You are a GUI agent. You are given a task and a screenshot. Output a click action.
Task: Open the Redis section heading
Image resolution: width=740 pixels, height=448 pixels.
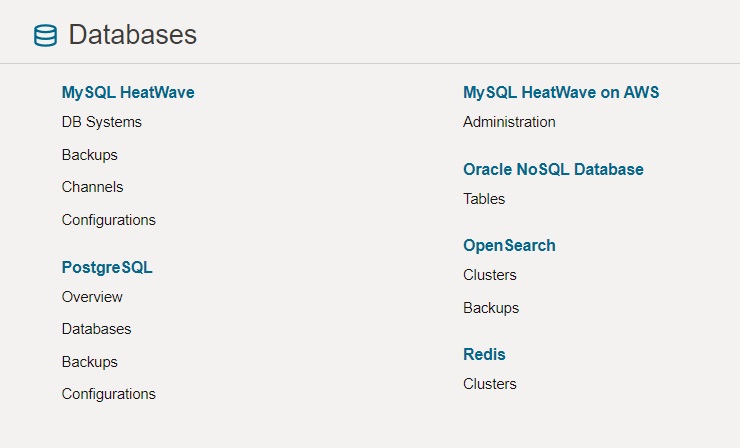tap(484, 354)
